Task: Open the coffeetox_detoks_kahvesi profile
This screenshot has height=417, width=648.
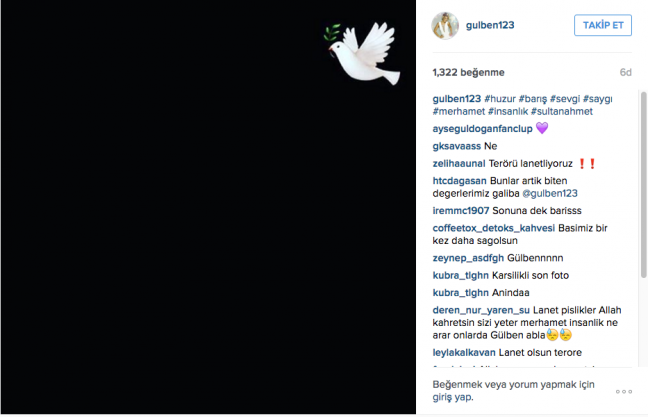Action: [x=493, y=228]
